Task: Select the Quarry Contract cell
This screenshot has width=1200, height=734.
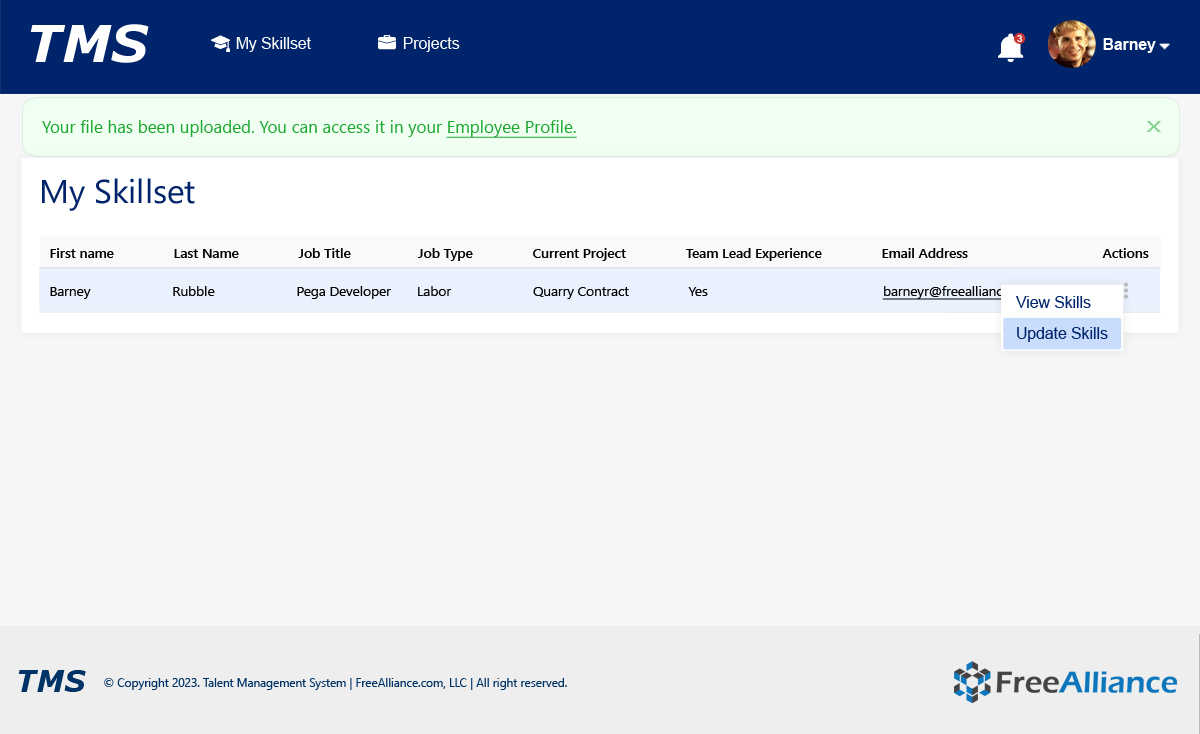Action: (581, 292)
